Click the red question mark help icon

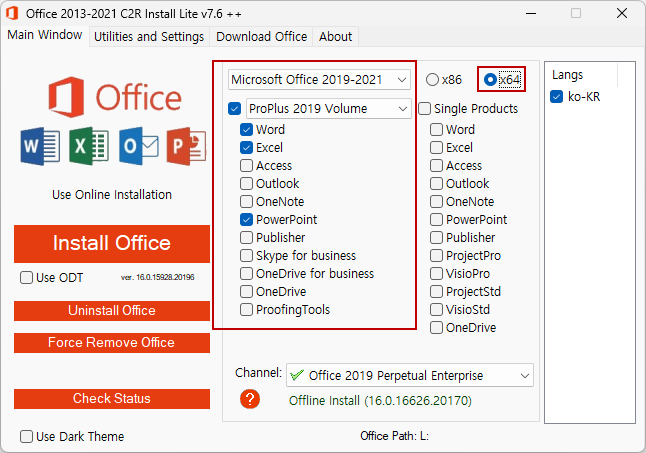coord(250,399)
